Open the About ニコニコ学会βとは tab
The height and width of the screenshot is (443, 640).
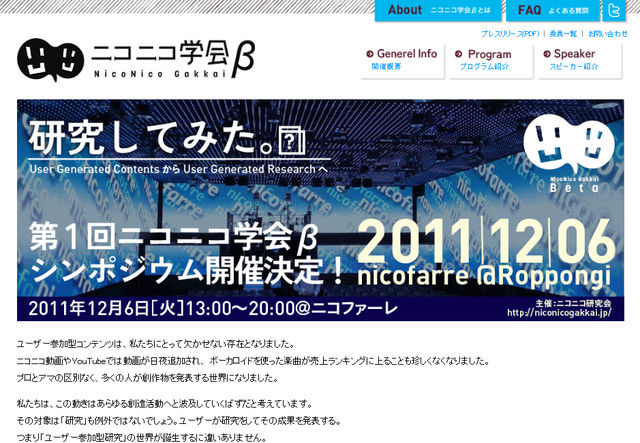pos(438,10)
